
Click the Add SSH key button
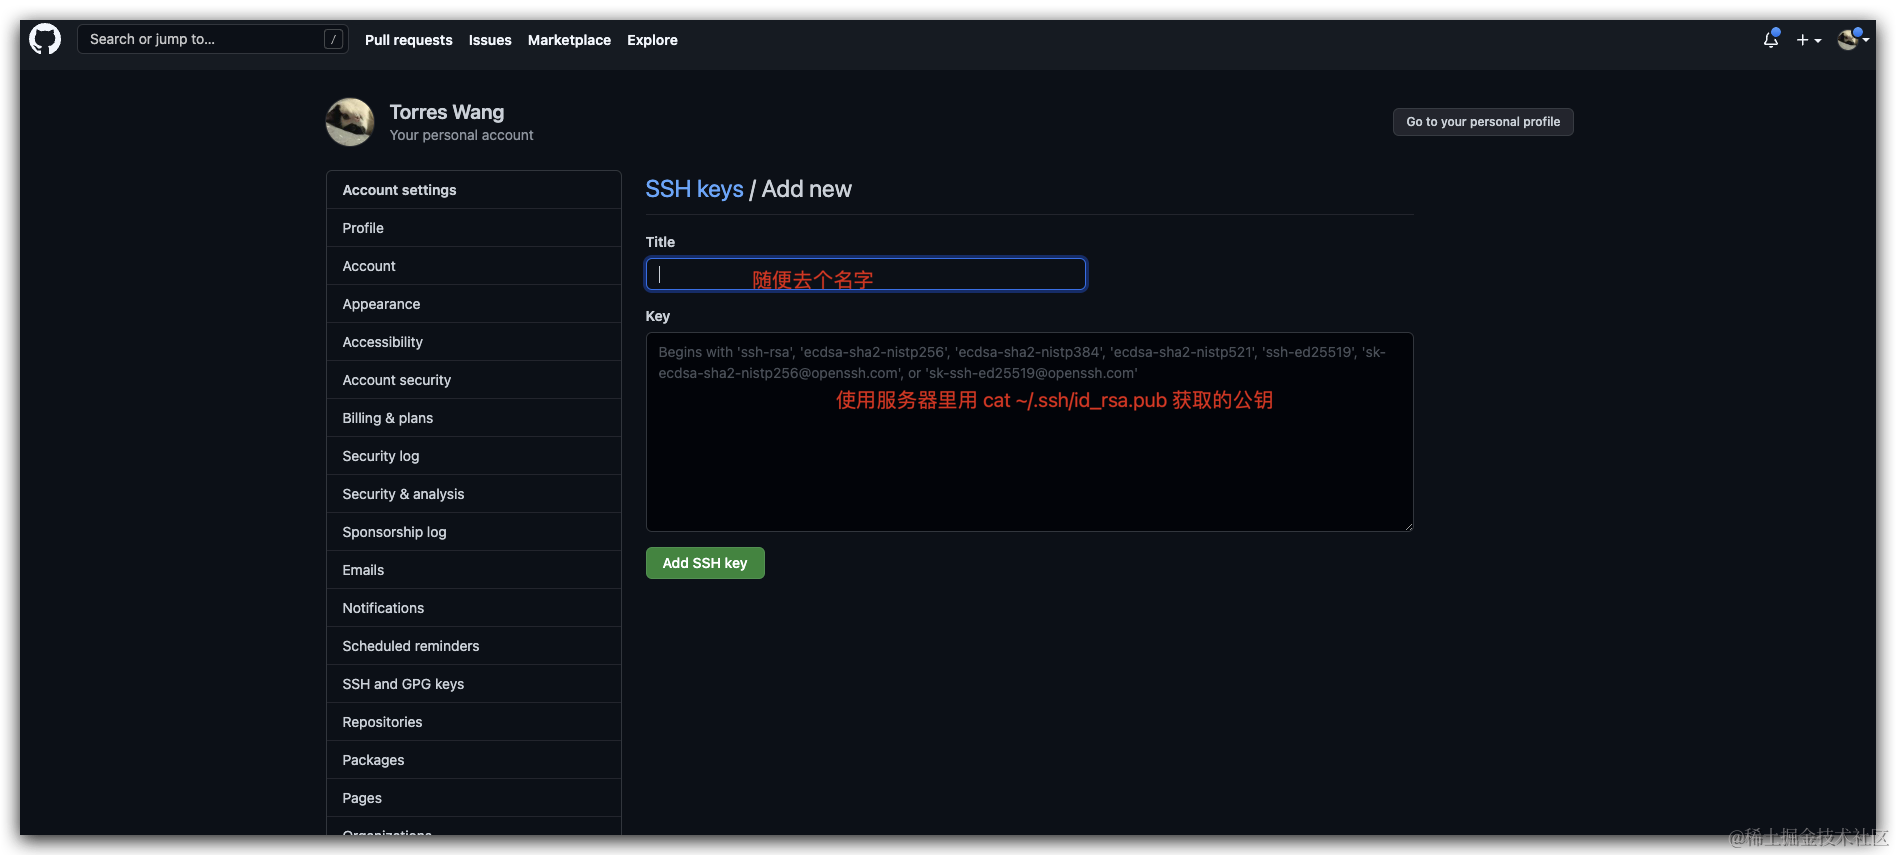pos(705,563)
